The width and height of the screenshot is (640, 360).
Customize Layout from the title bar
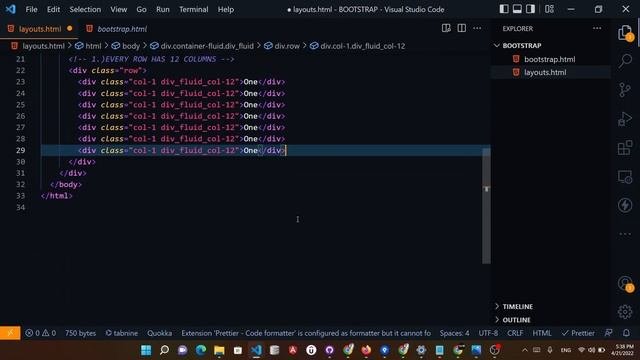(549, 9)
